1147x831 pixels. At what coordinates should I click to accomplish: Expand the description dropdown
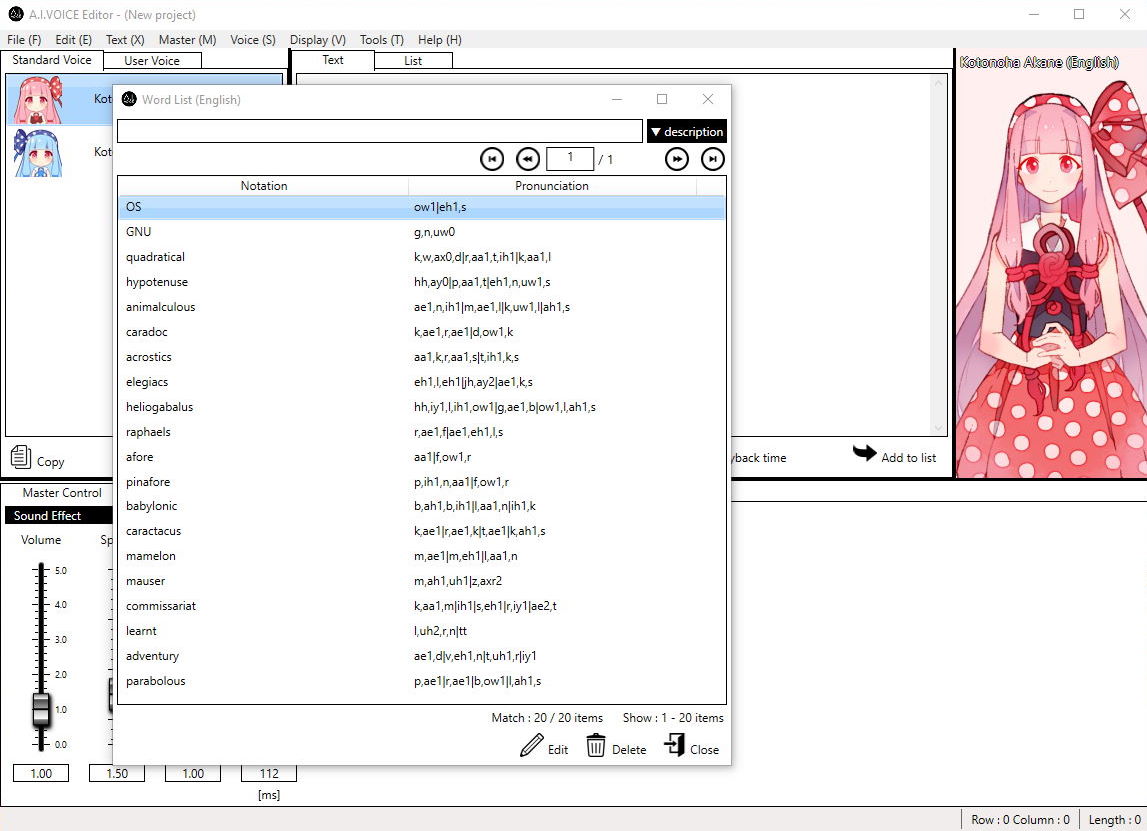pyautogui.click(x=686, y=131)
